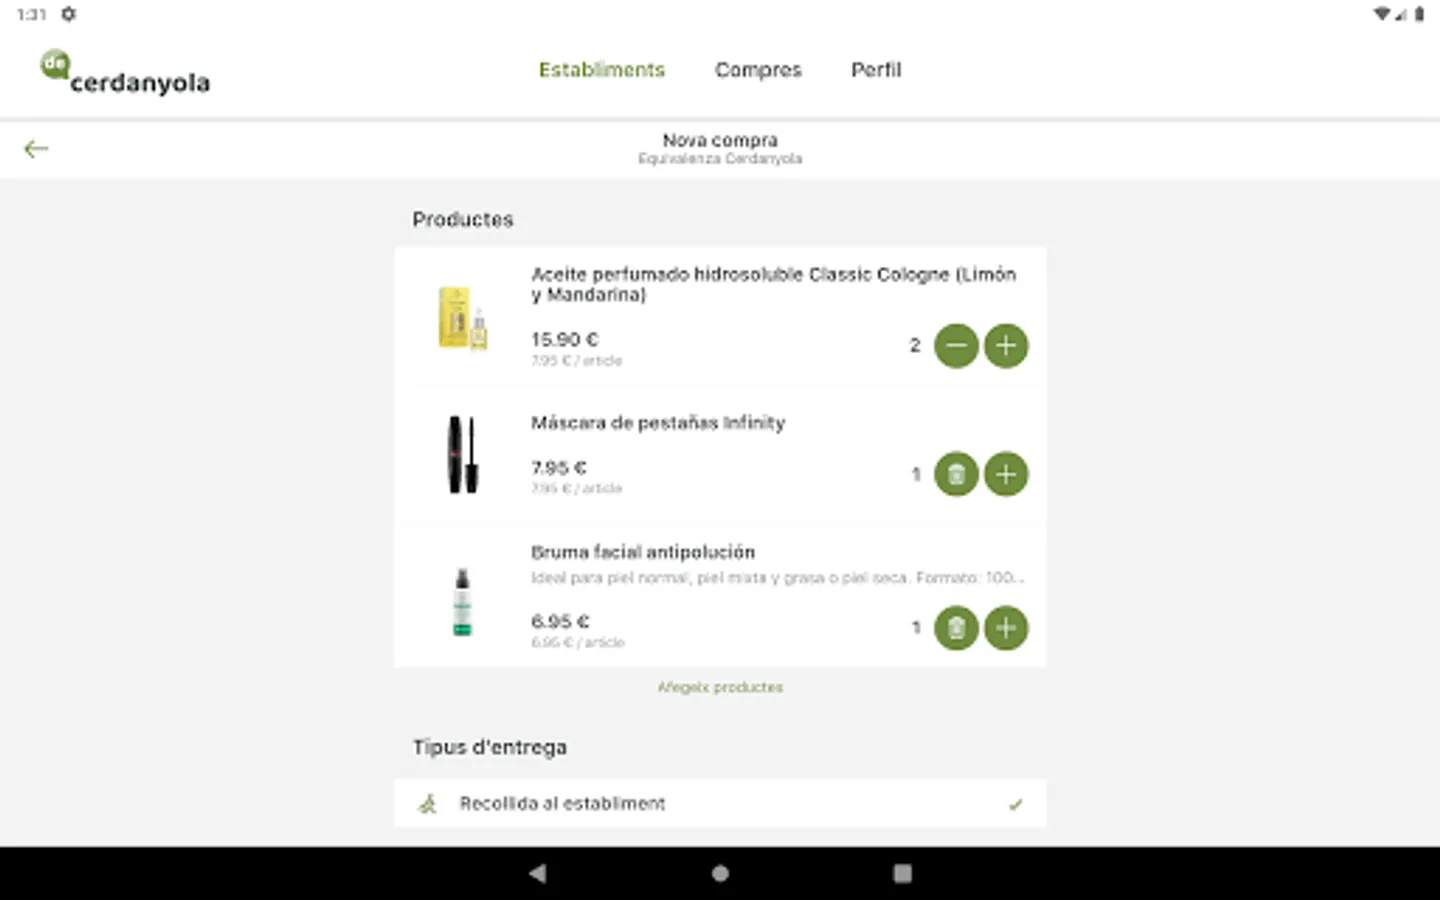Image resolution: width=1440 pixels, height=900 pixels.
Task: Go to the Perfil tab
Action: click(876, 70)
